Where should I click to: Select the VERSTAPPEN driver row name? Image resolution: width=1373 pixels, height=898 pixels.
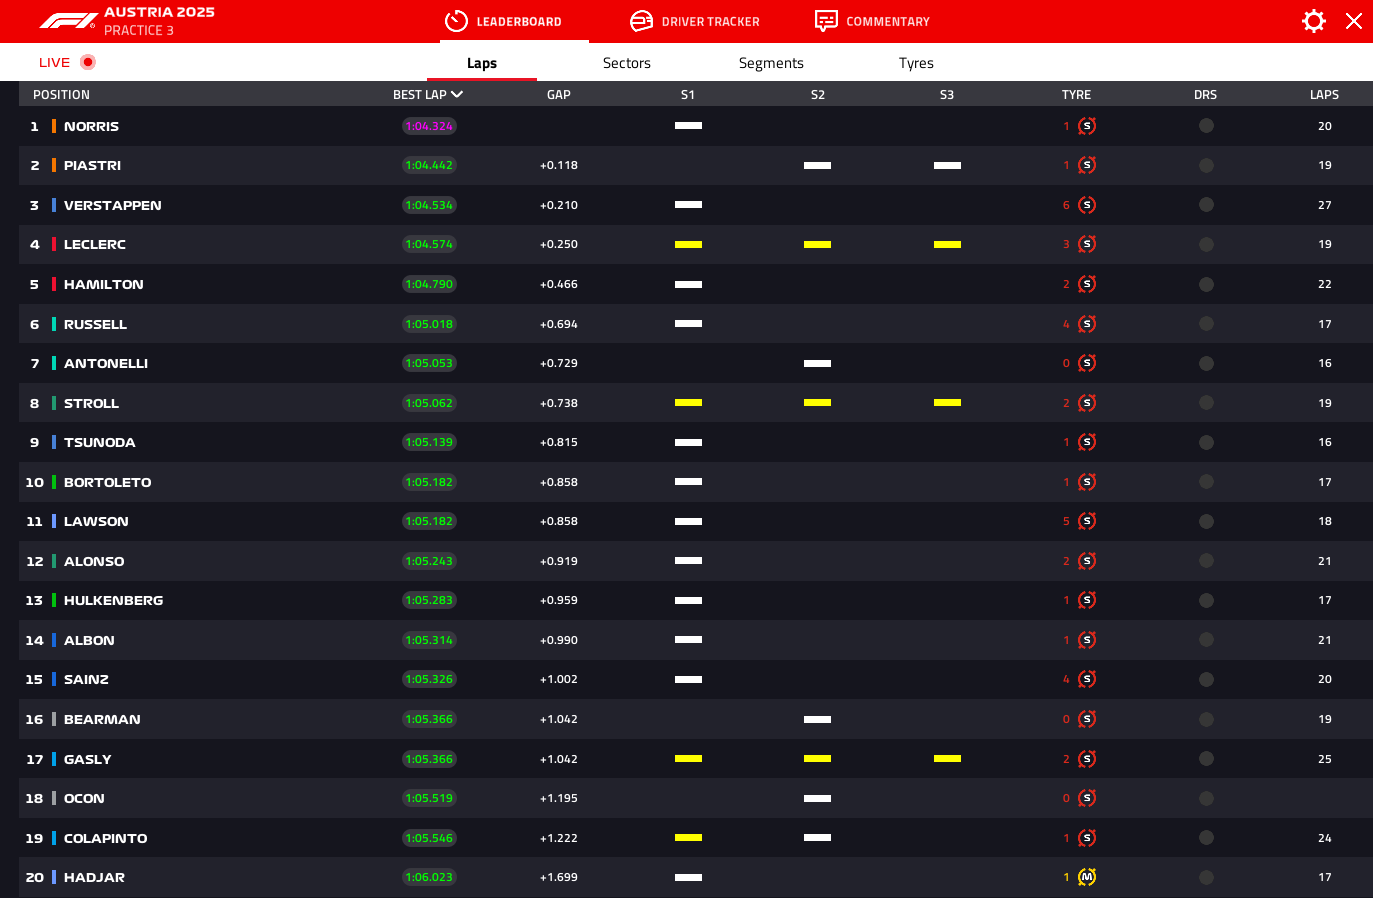(x=112, y=205)
